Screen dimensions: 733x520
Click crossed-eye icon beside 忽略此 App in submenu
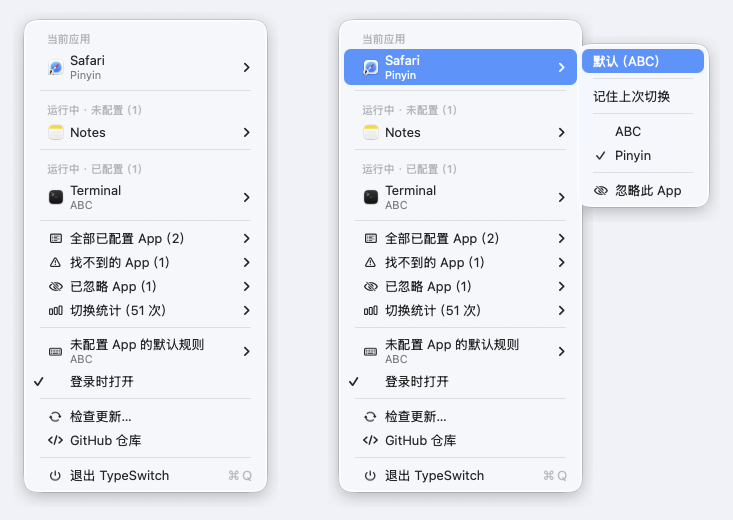(x=601, y=190)
